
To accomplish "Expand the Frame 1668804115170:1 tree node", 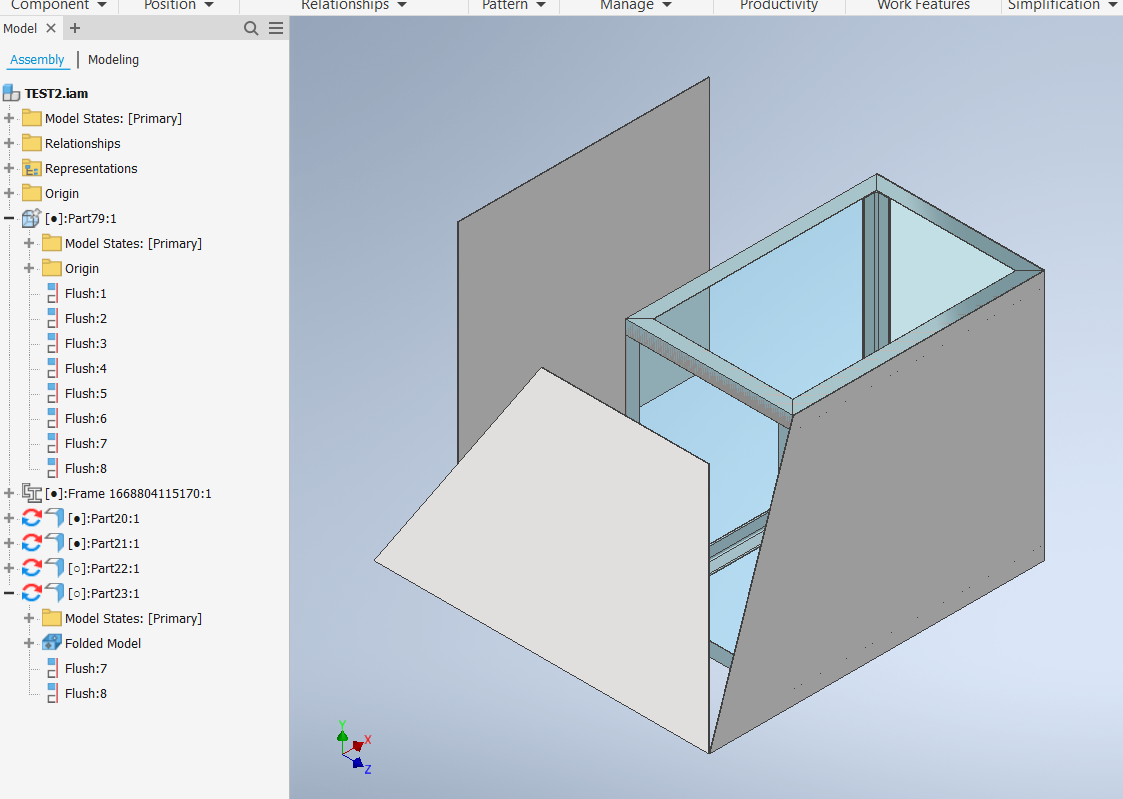I will tap(10, 493).
